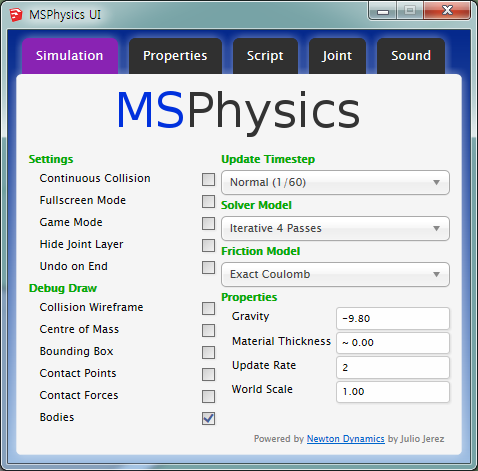Switch to the Joint tab

337,56
